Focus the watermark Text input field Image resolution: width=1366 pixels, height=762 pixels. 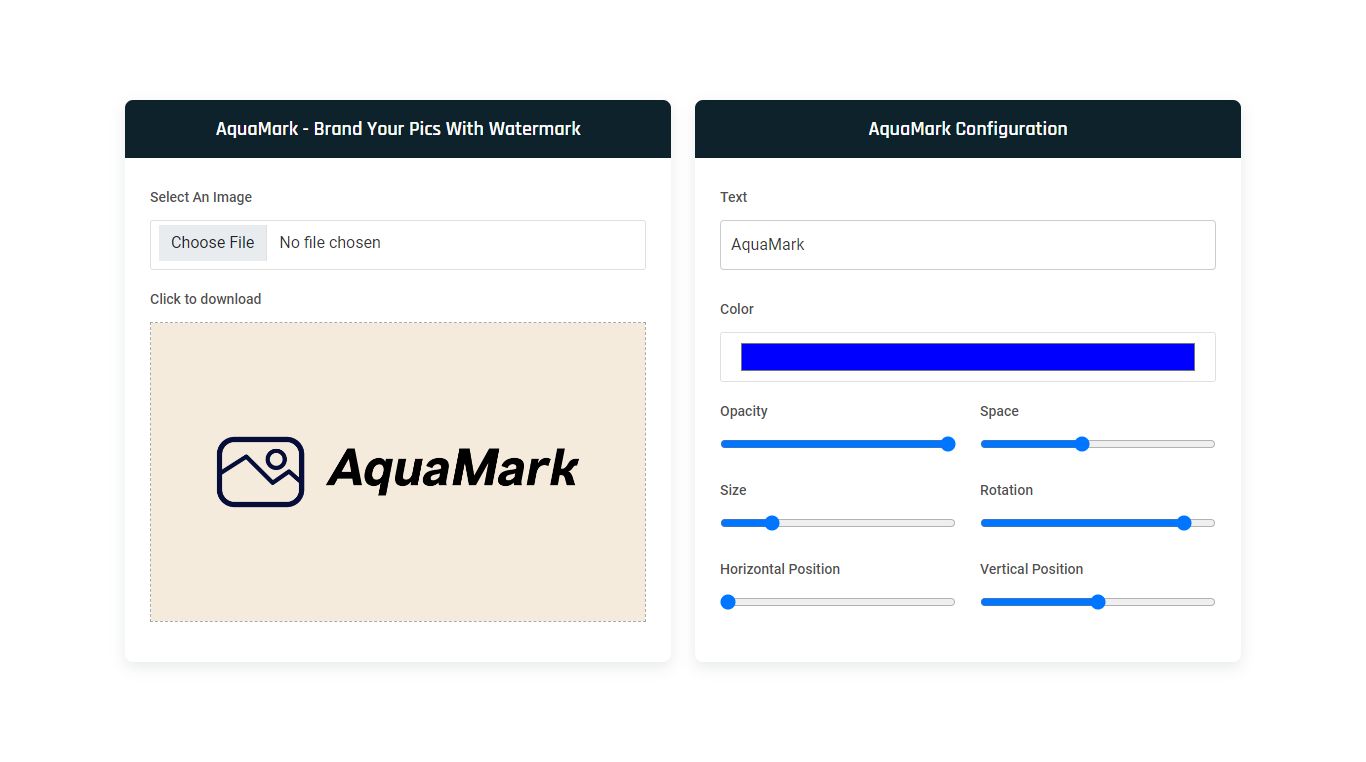click(967, 245)
